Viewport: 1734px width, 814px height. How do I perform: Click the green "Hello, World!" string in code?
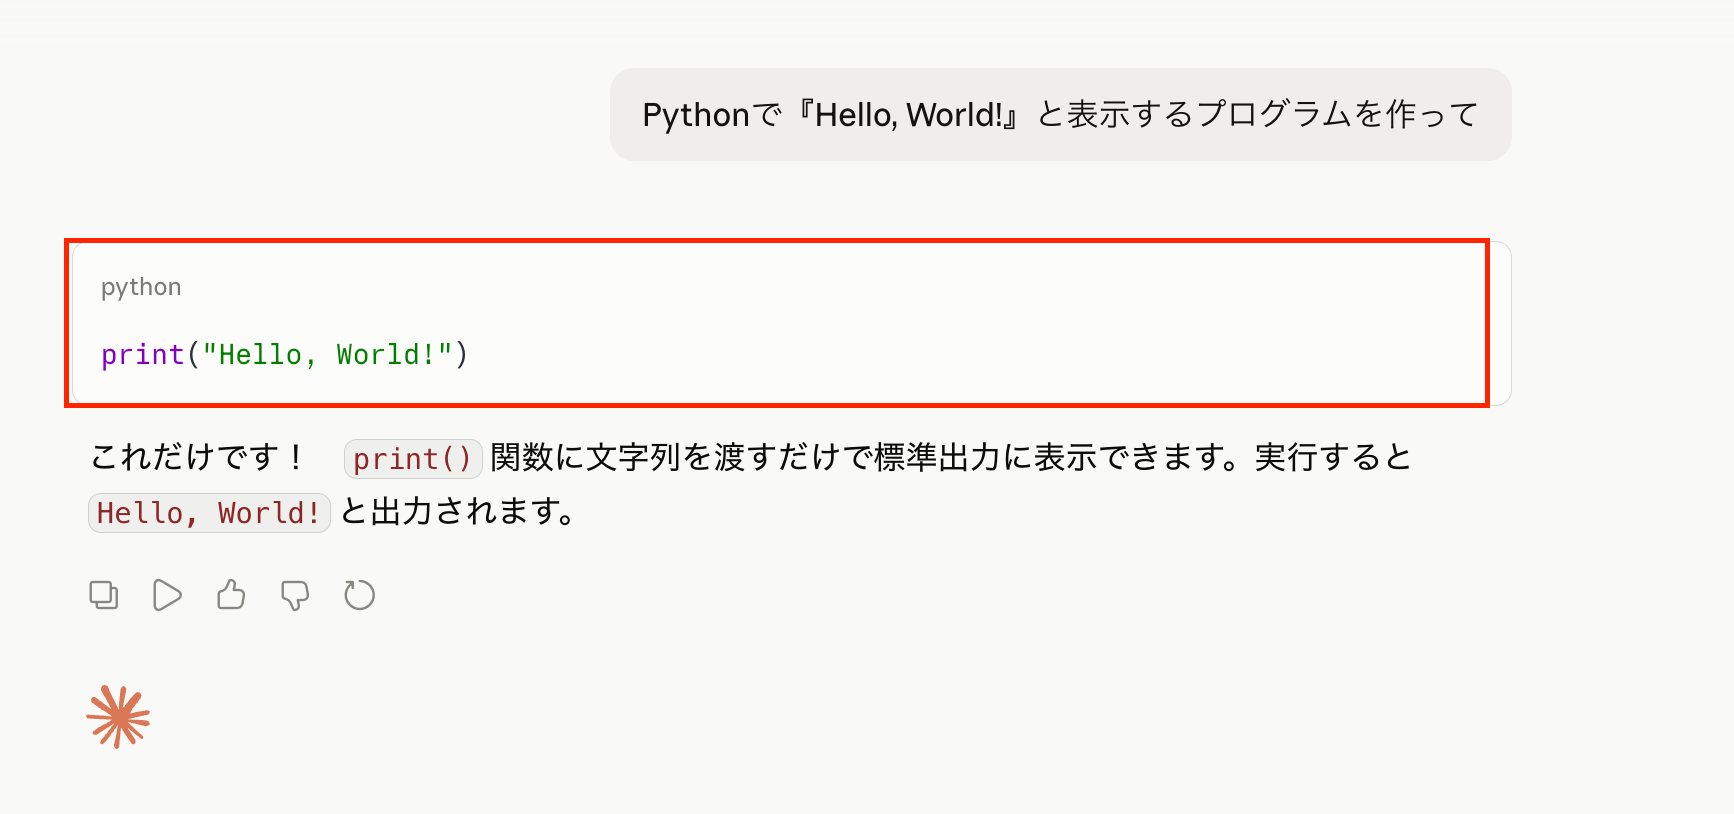point(328,355)
